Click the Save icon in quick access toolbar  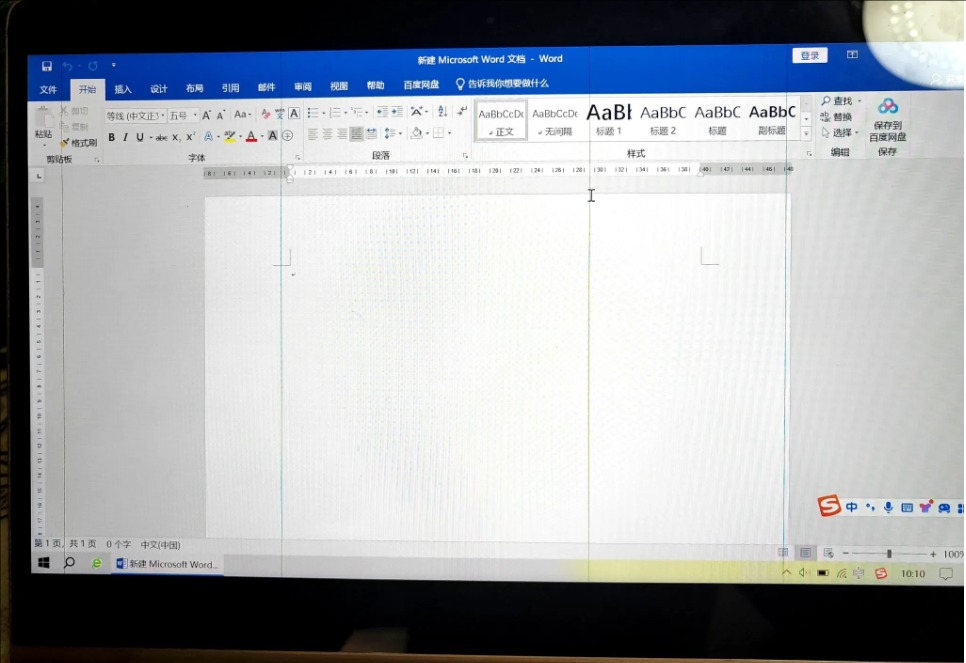47,66
